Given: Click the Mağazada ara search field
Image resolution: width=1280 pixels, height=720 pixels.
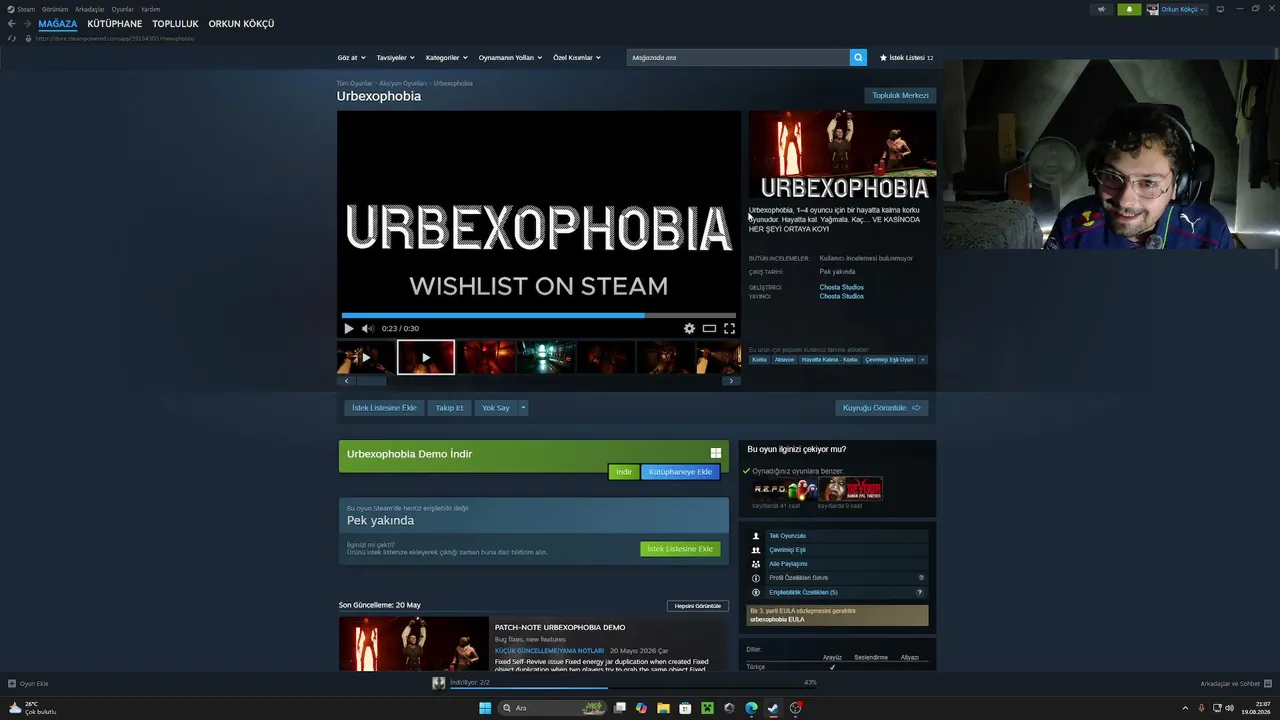Looking at the screenshot, I should pos(738,57).
